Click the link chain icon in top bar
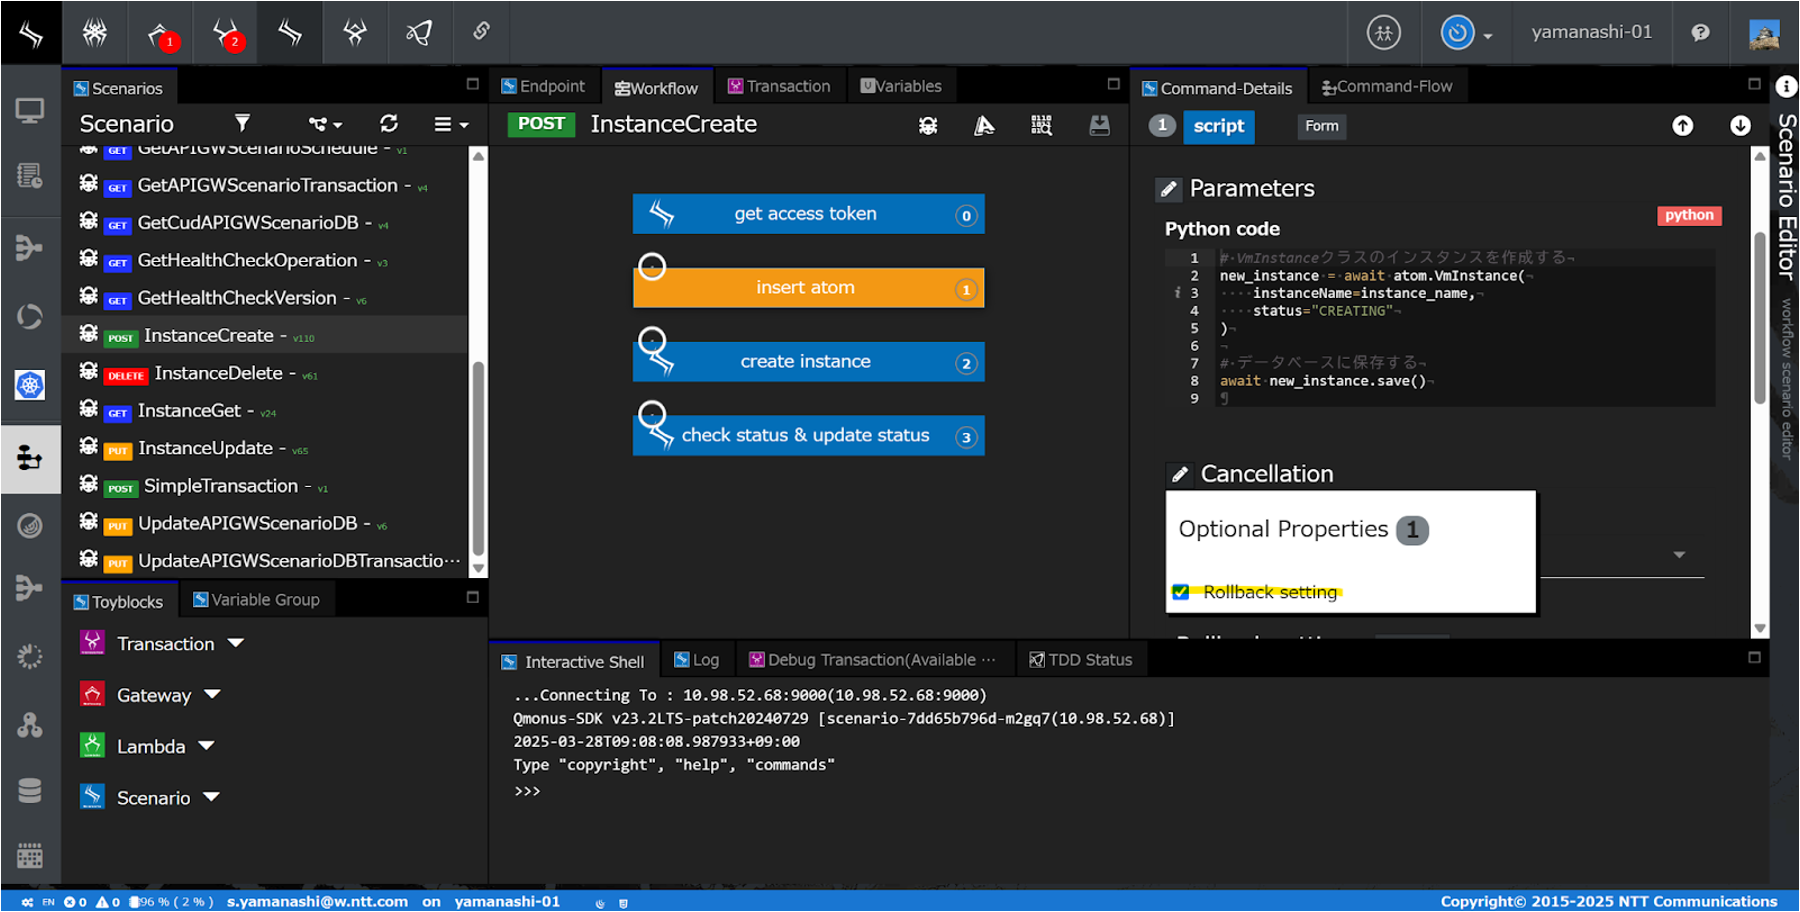The image size is (1800, 912). point(481,32)
